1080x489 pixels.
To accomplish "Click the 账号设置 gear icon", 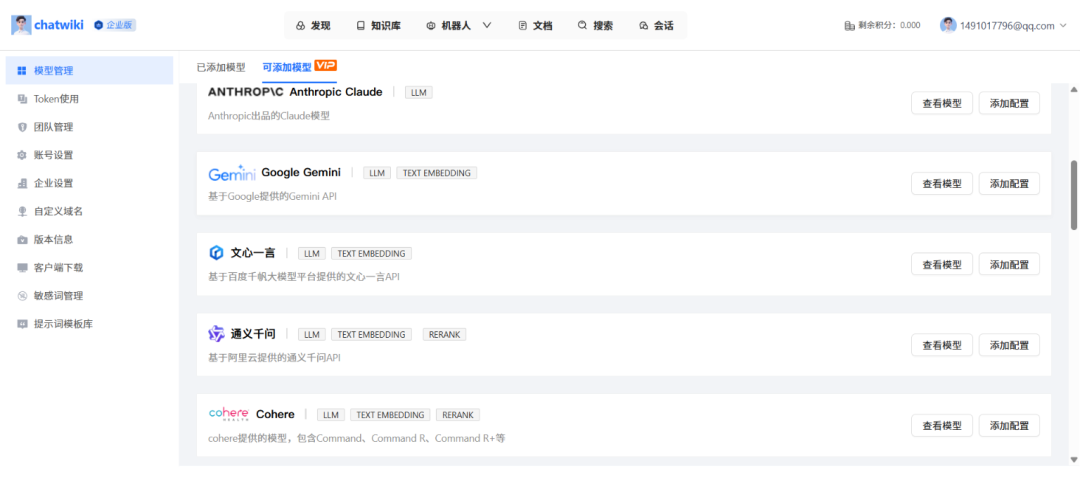I will coord(22,155).
